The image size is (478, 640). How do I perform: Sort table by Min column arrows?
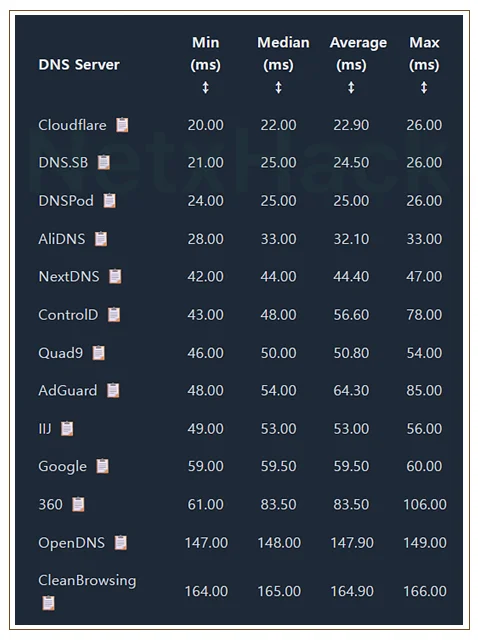point(205,87)
